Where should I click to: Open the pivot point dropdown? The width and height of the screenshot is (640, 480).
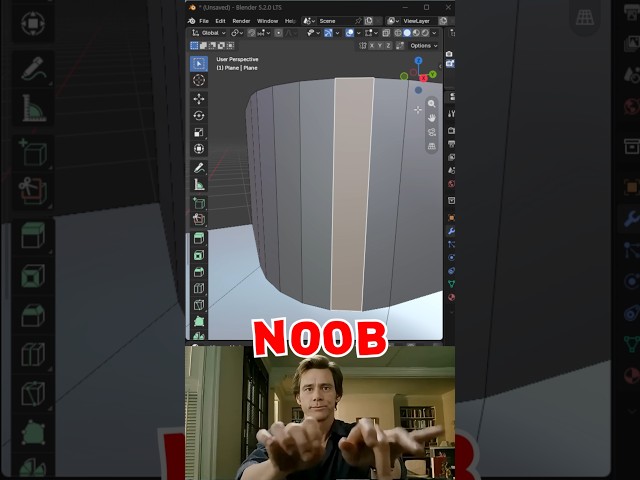[x=237, y=33]
